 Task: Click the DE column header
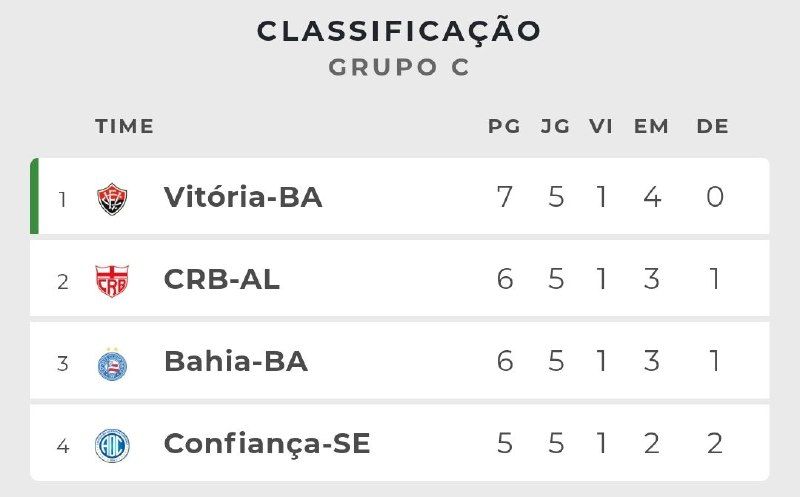click(713, 127)
